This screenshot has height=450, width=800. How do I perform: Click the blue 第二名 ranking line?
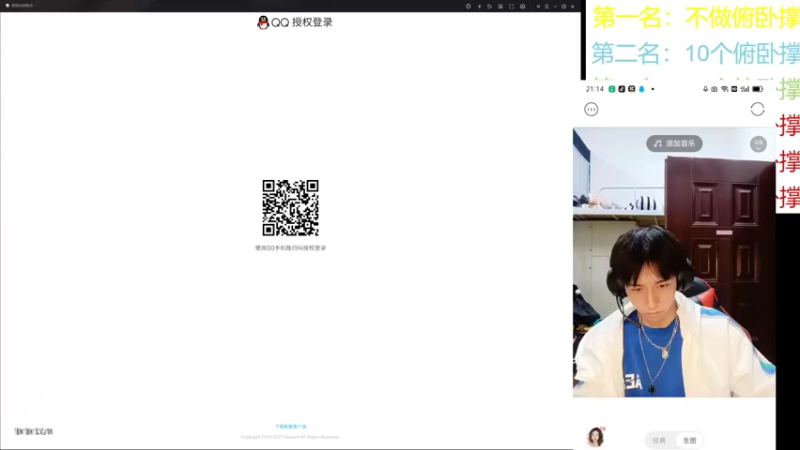coord(695,53)
